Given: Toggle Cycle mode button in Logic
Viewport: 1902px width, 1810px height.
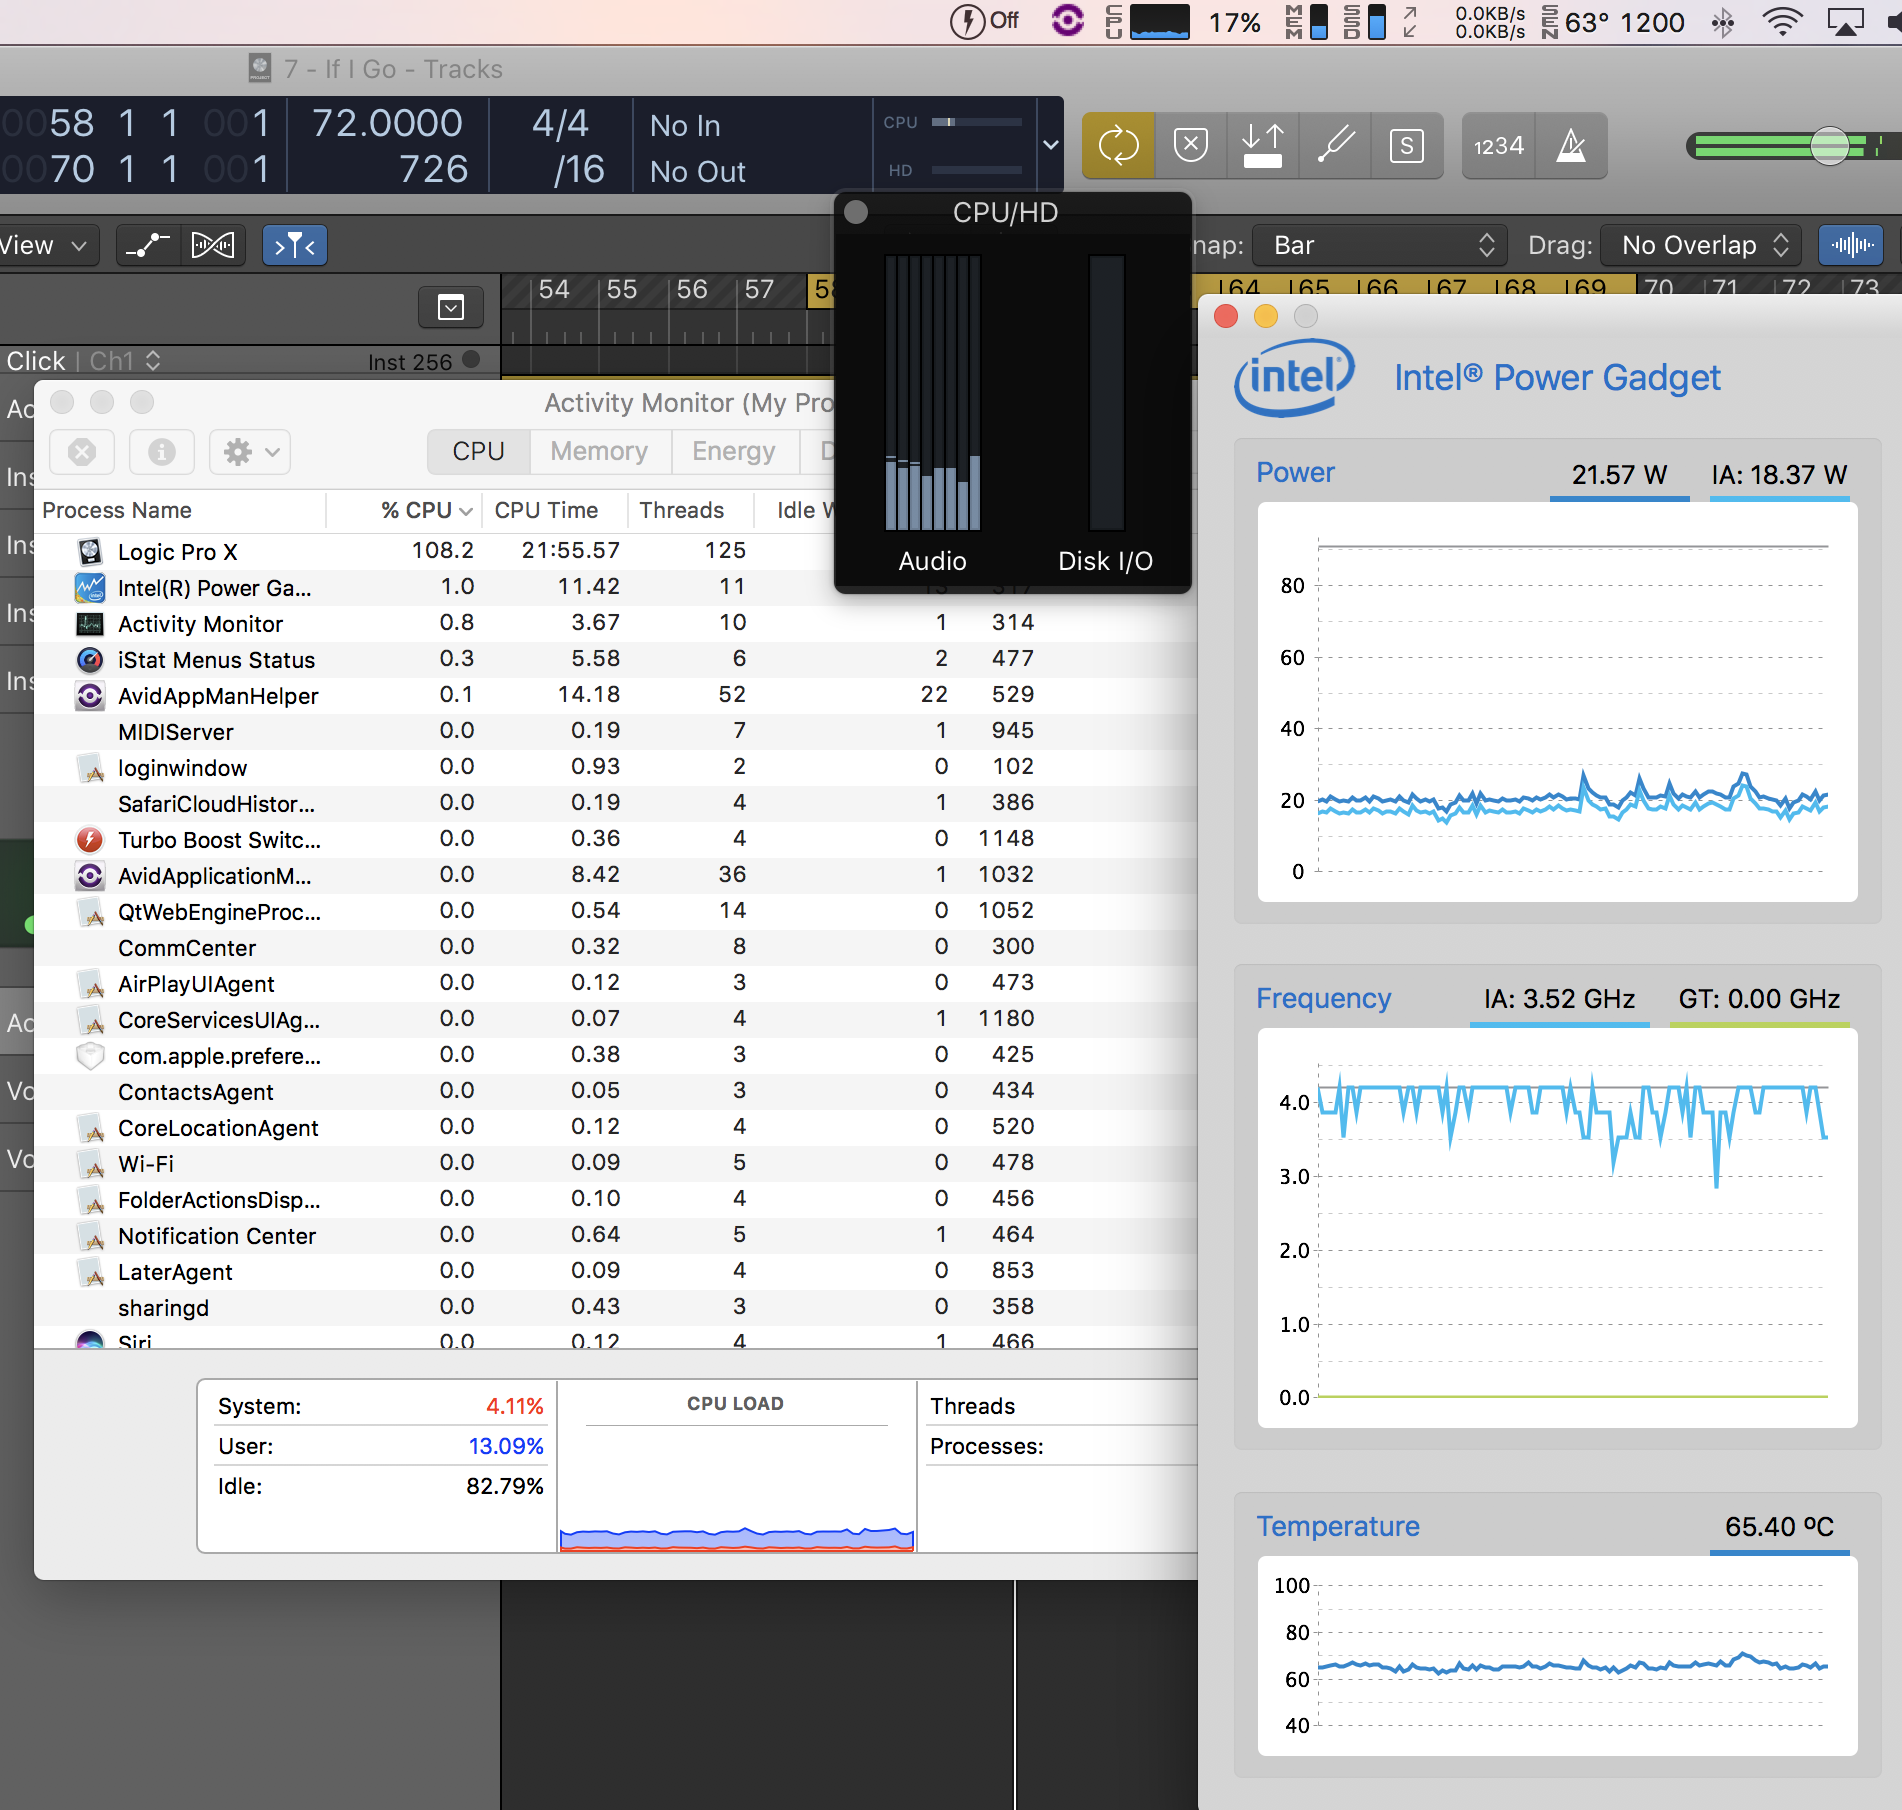Looking at the screenshot, I should coord(1118,146).
